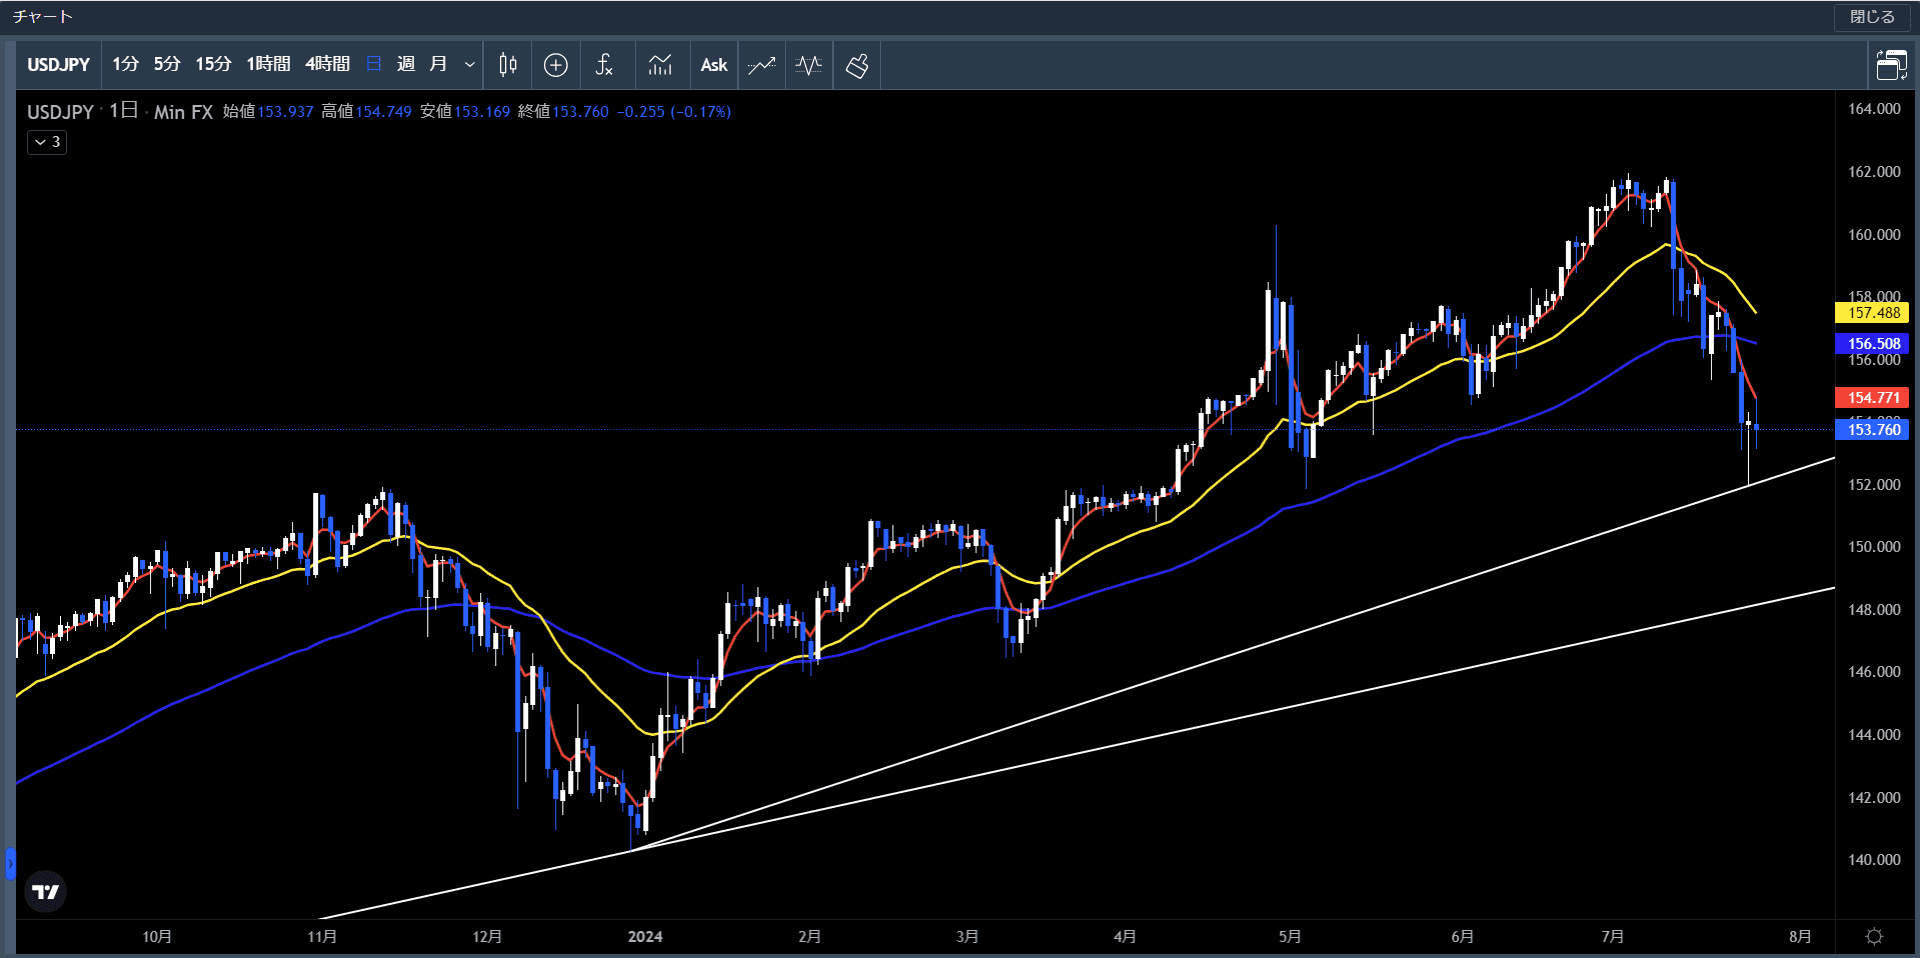Click the 164.000 price axis label
The image size is (1920, 958).
point(1874,109)
